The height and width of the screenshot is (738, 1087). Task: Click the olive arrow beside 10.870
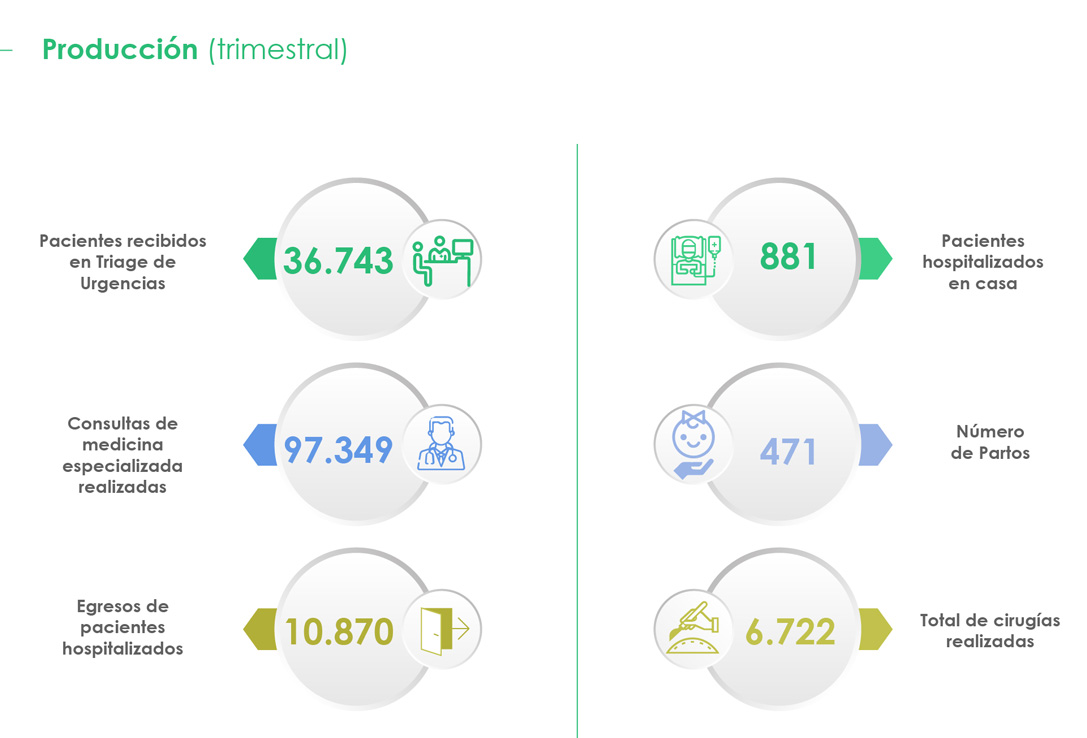pyautogui.click(x=260, y=629)
